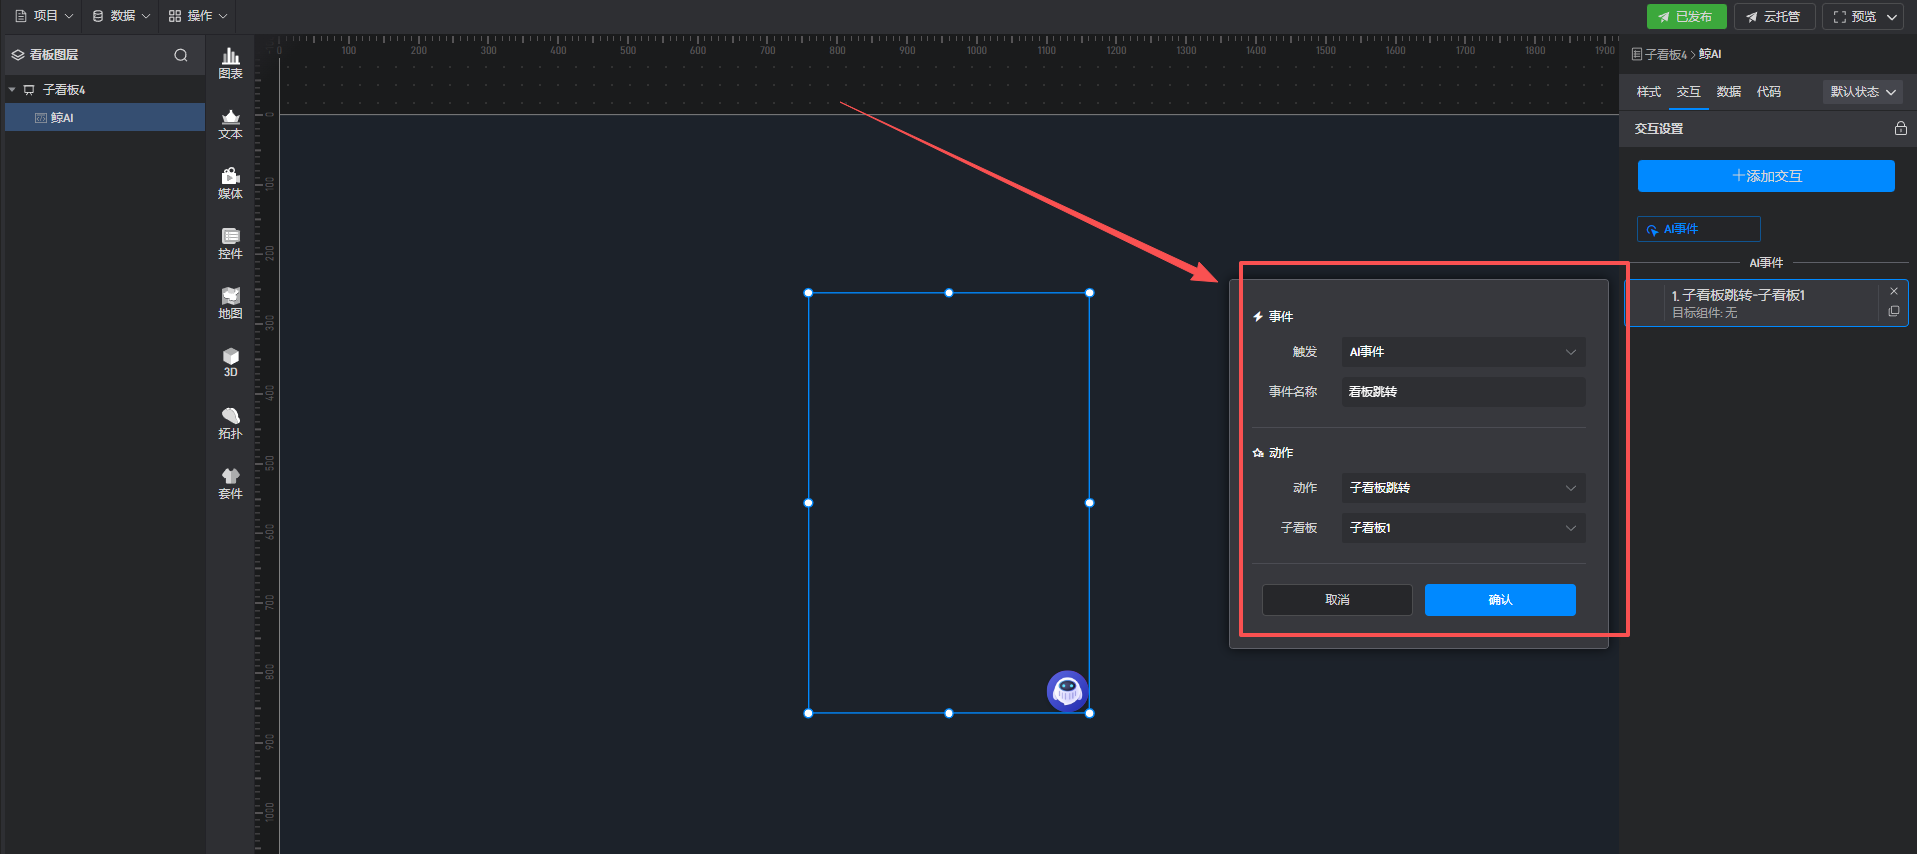Image resolution: width=1917 pixels, height=854 pixels.
Task: Open the 拓扑 topology components panel
Action: (230, 424)
